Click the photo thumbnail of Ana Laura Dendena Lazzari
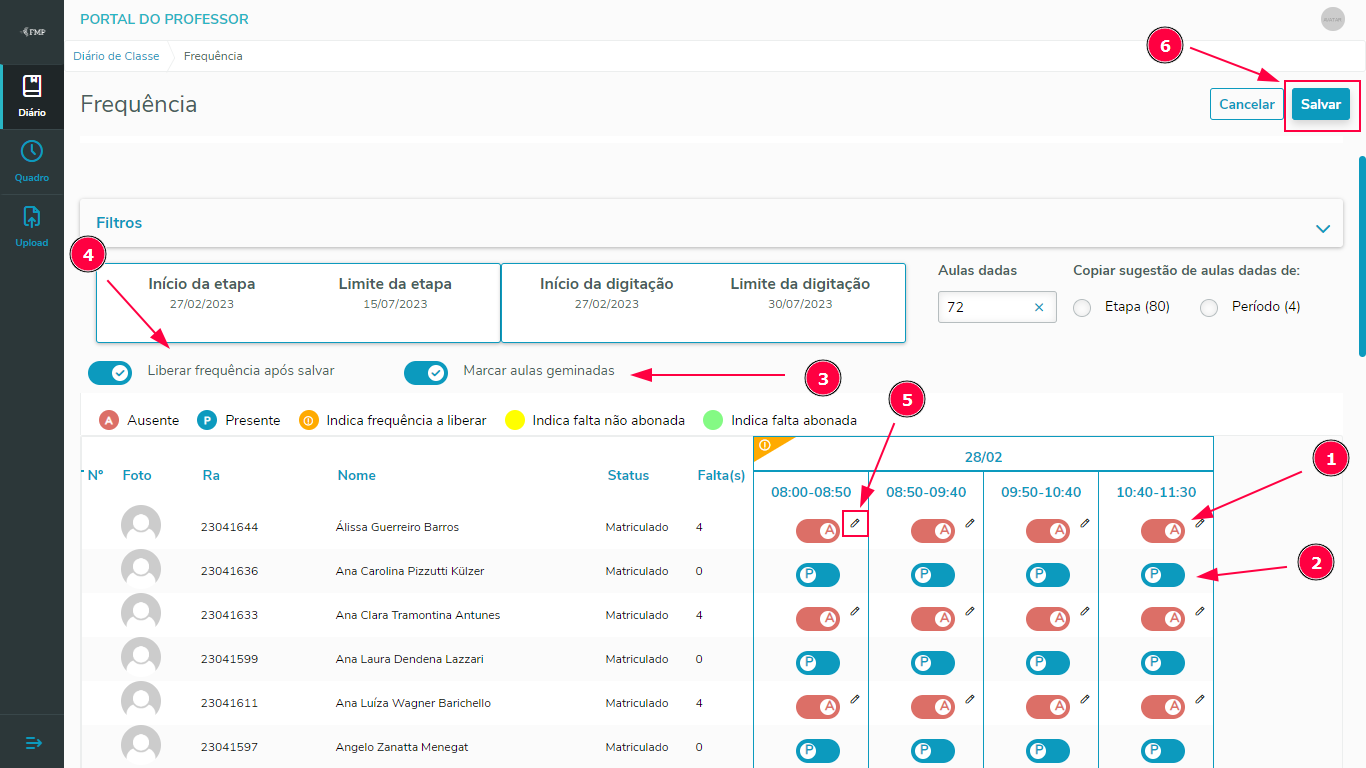Viewport: 1366px width, 768px height. 141,657
